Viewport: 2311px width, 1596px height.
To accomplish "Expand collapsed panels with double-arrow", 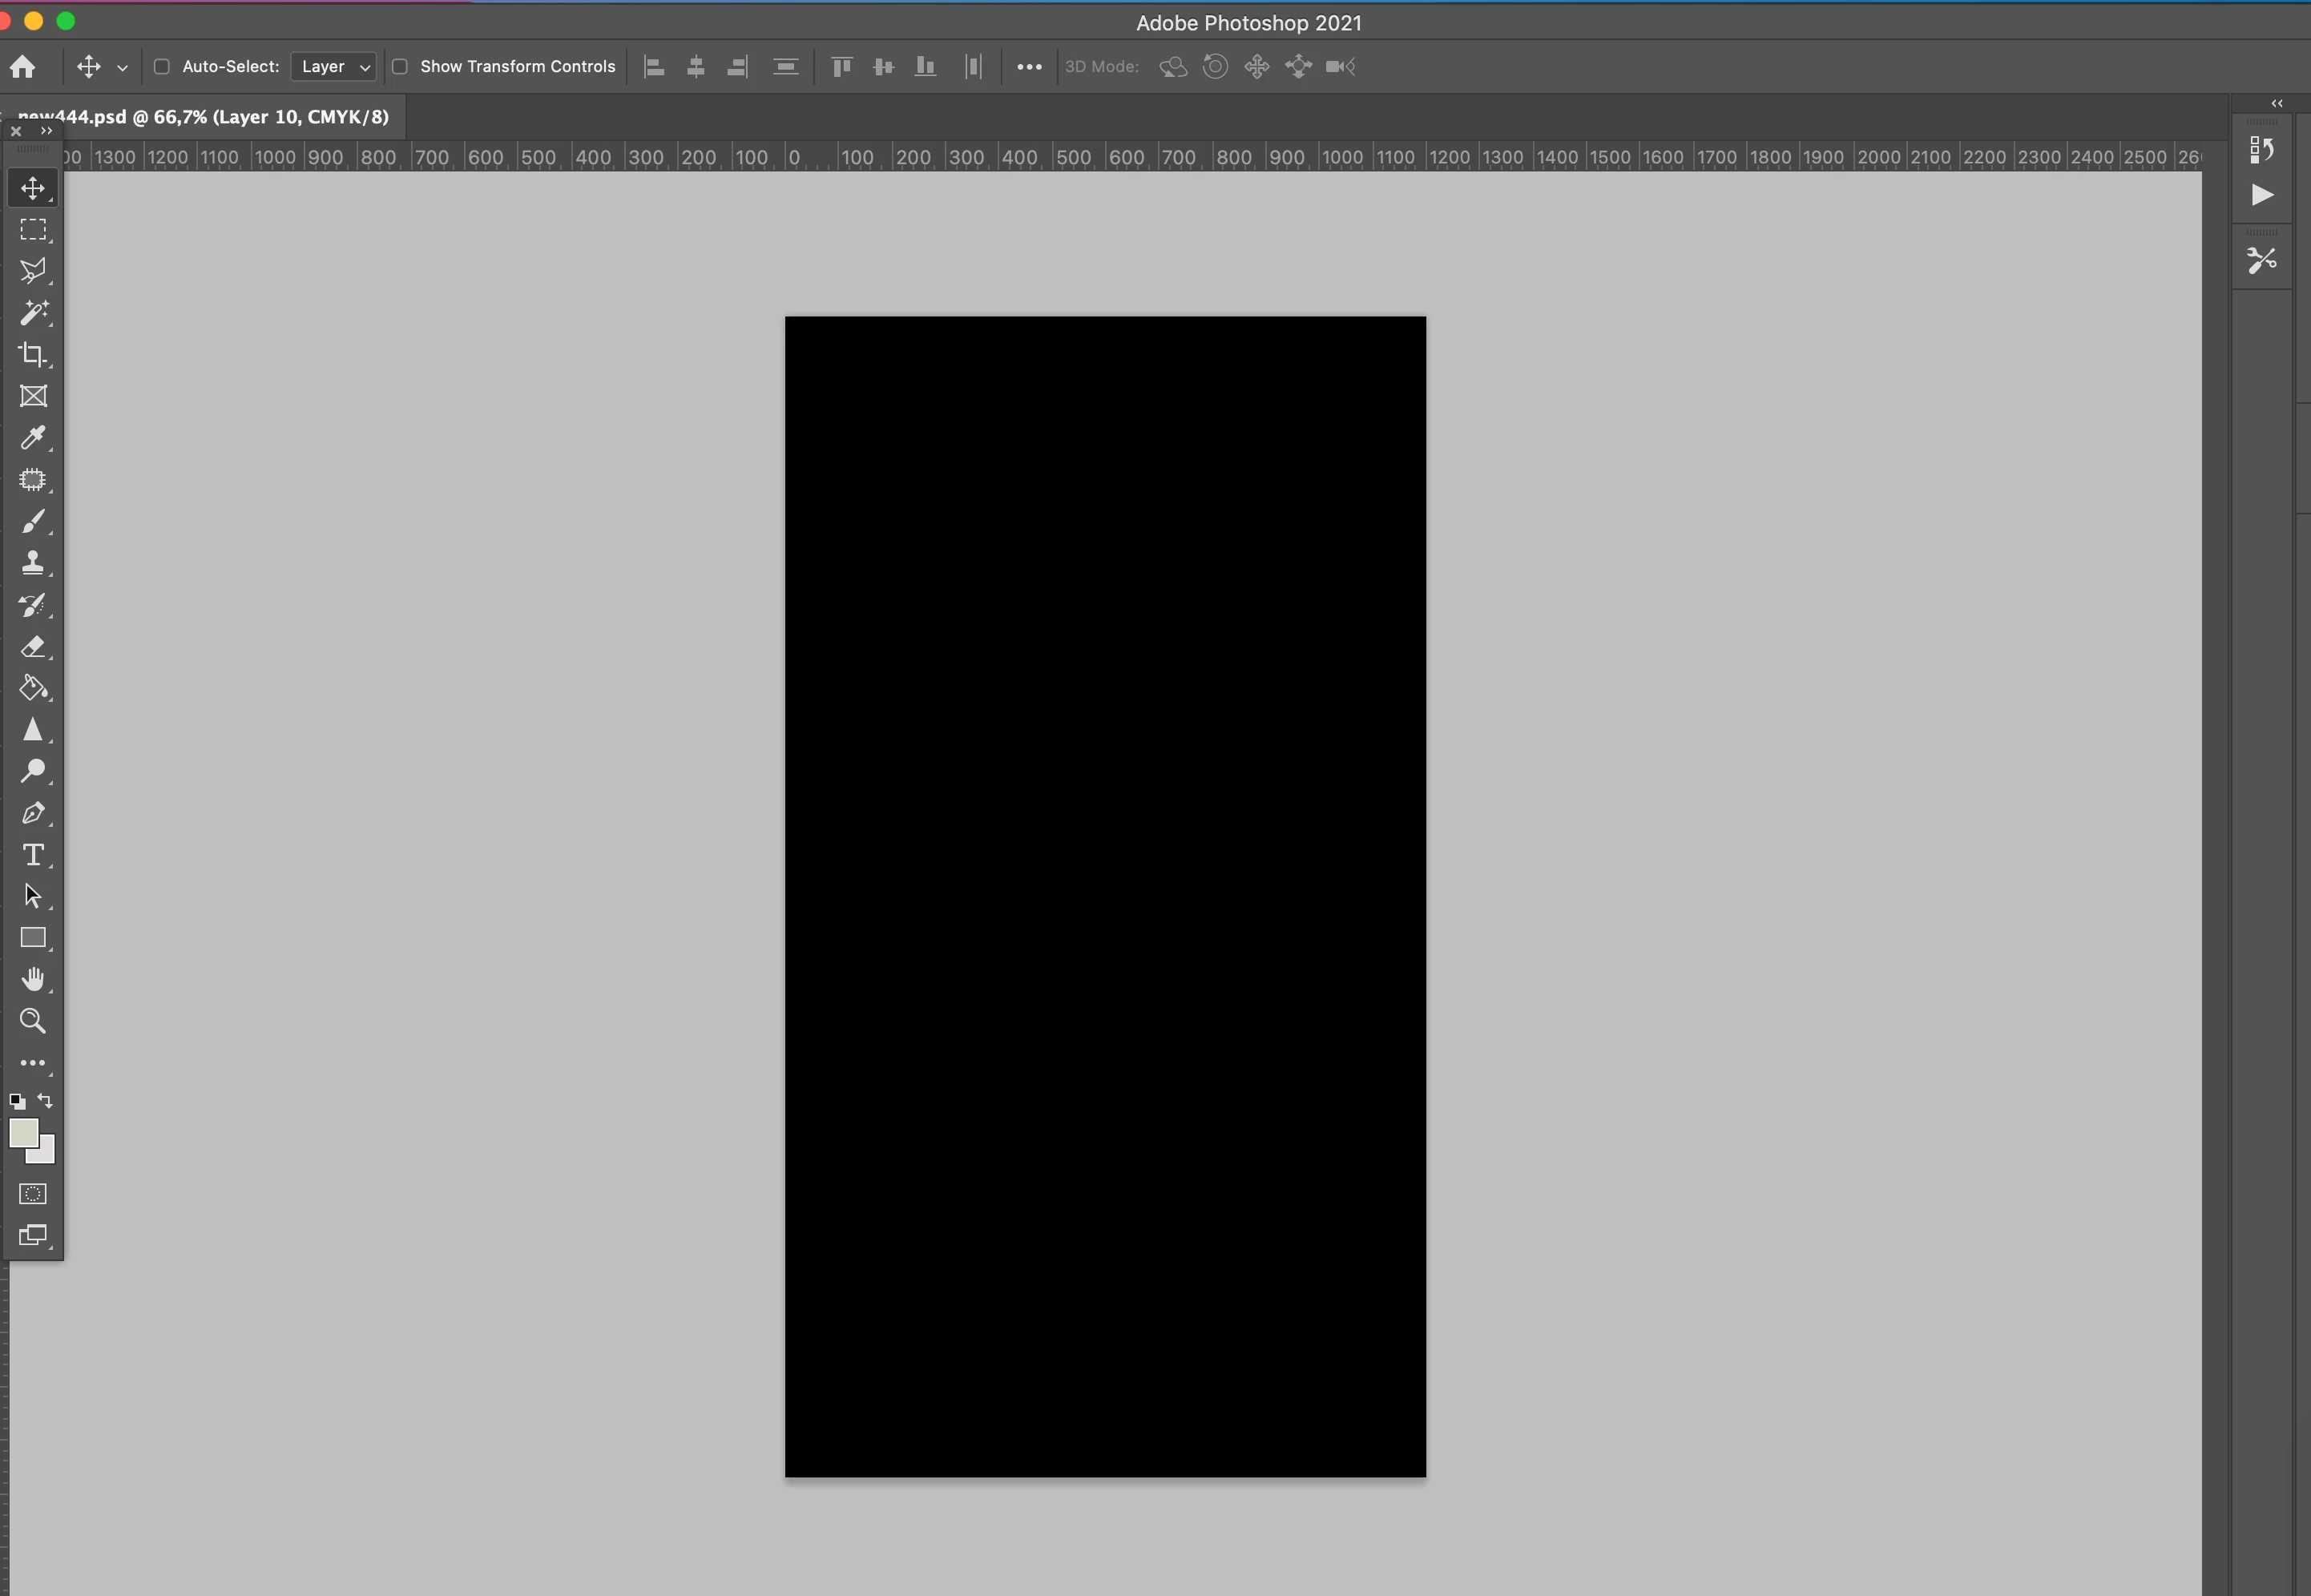I will point(2277,103).
